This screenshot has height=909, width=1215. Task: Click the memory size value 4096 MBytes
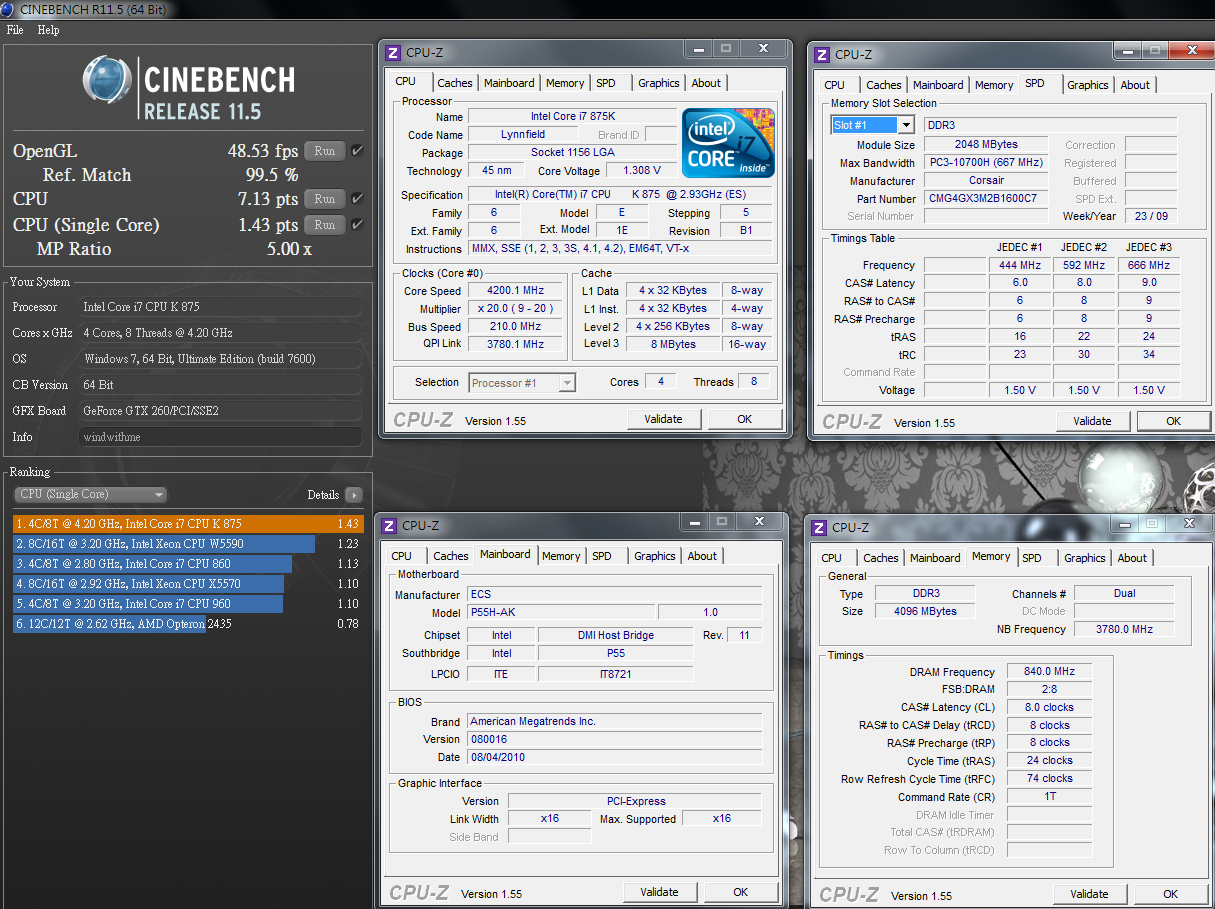tap(927, 611)
